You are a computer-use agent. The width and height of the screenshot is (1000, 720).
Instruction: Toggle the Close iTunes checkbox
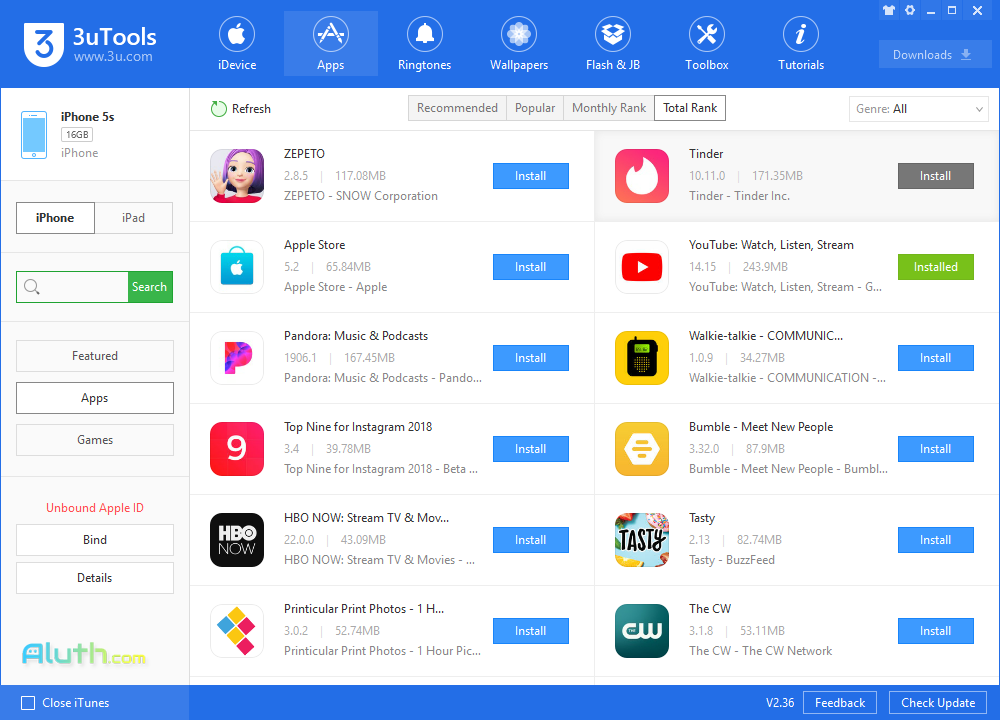28,703
